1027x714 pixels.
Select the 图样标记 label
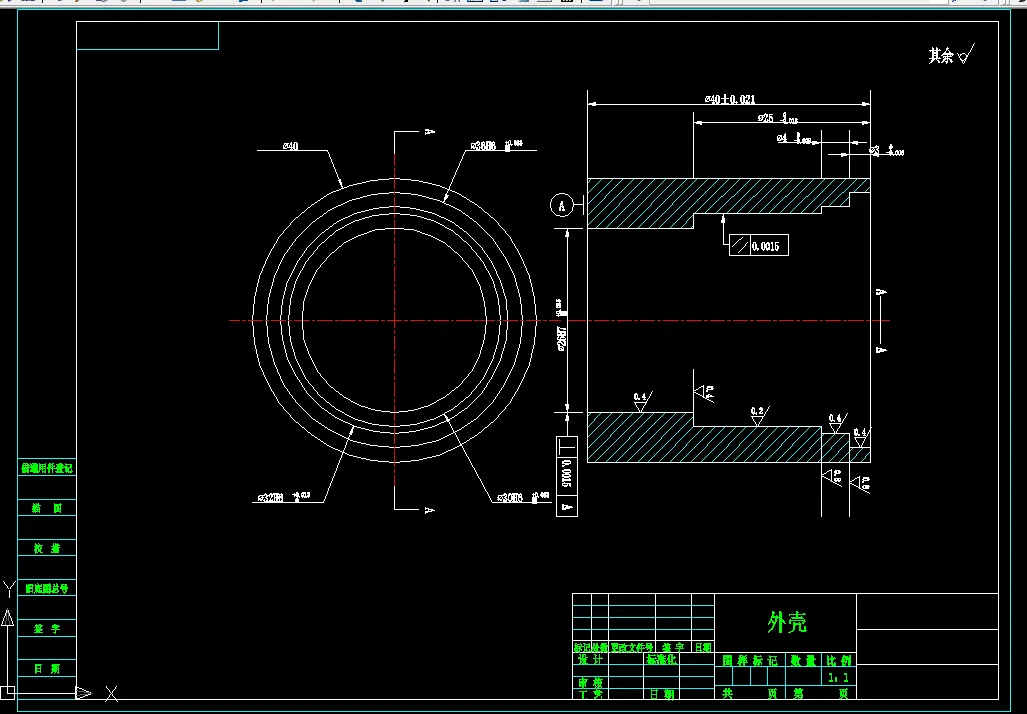(x=750, y=660)
